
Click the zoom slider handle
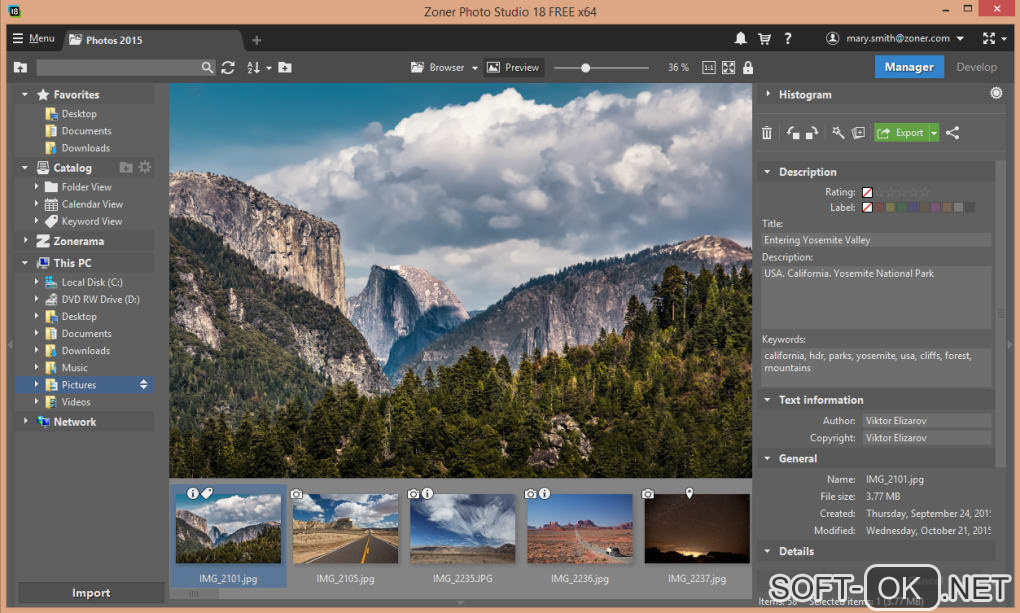pos(585,68)
